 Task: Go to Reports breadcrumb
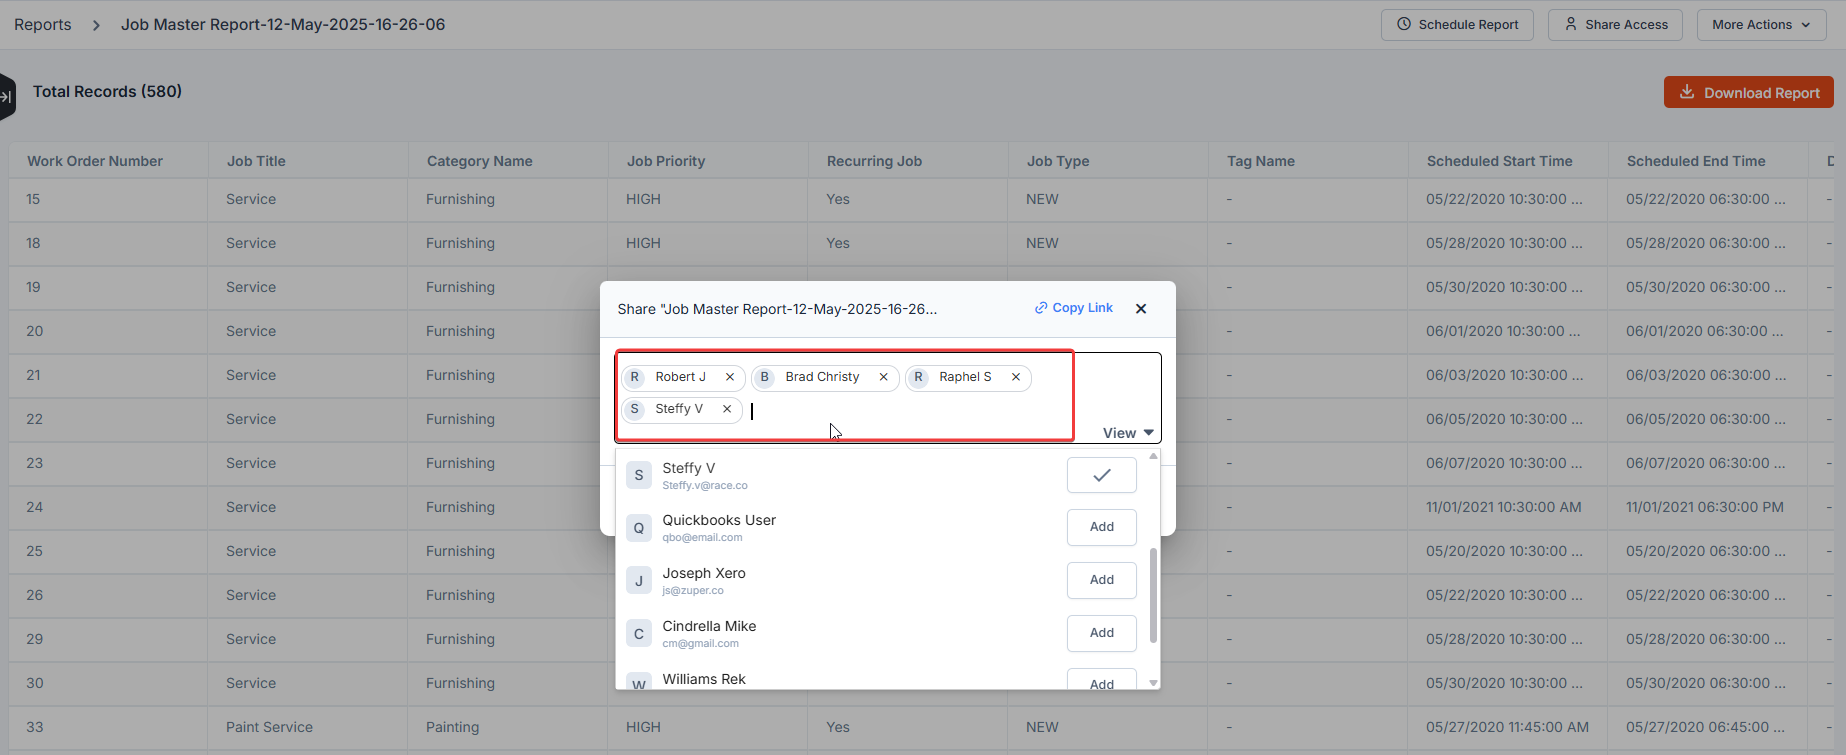coord(43,25)
